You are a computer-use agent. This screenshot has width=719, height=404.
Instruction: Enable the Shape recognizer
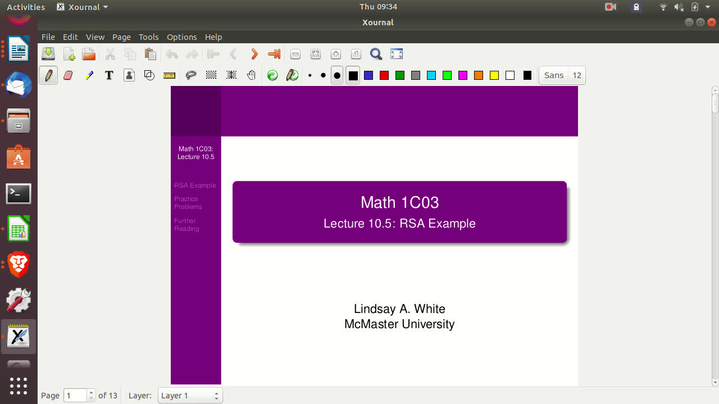click(149, 75)
